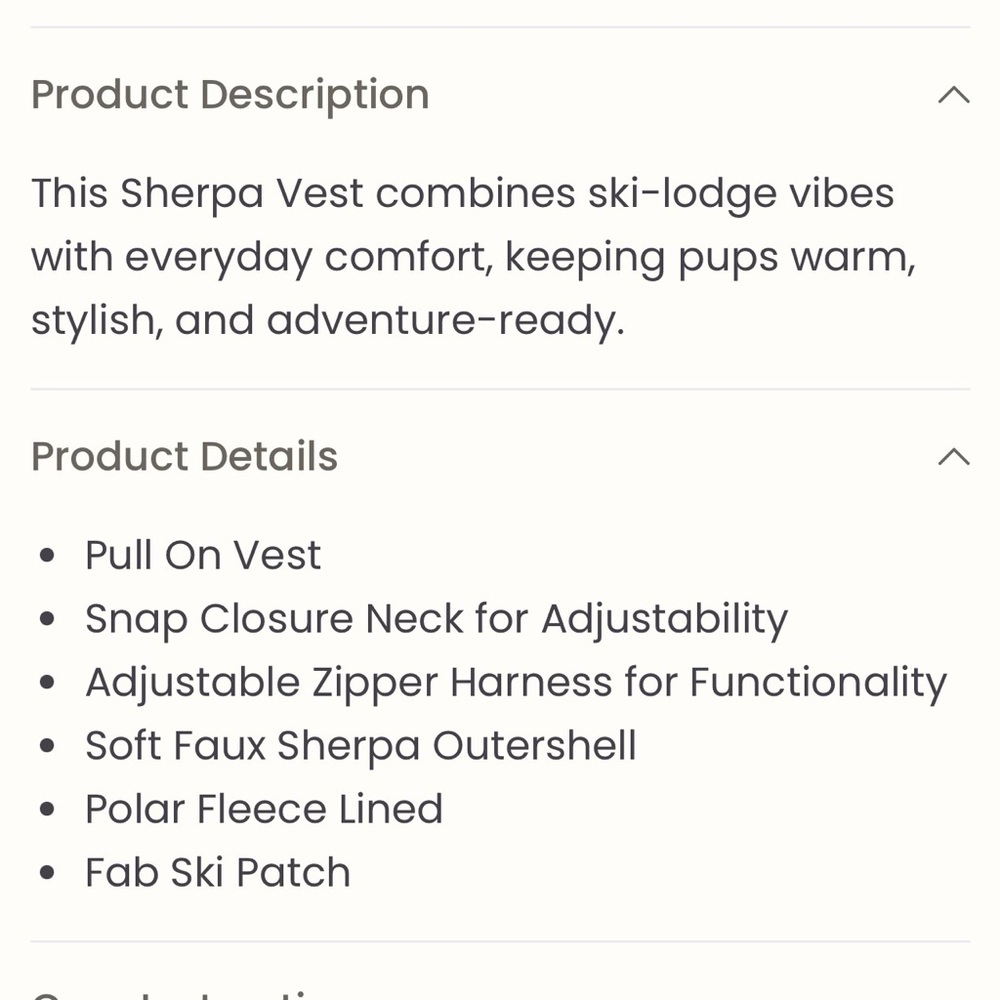Select the Fab Ski Patch item

[218, 872]
